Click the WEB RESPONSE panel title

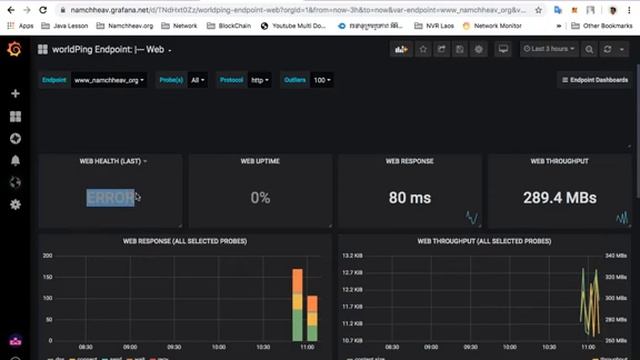coord(409,161)
